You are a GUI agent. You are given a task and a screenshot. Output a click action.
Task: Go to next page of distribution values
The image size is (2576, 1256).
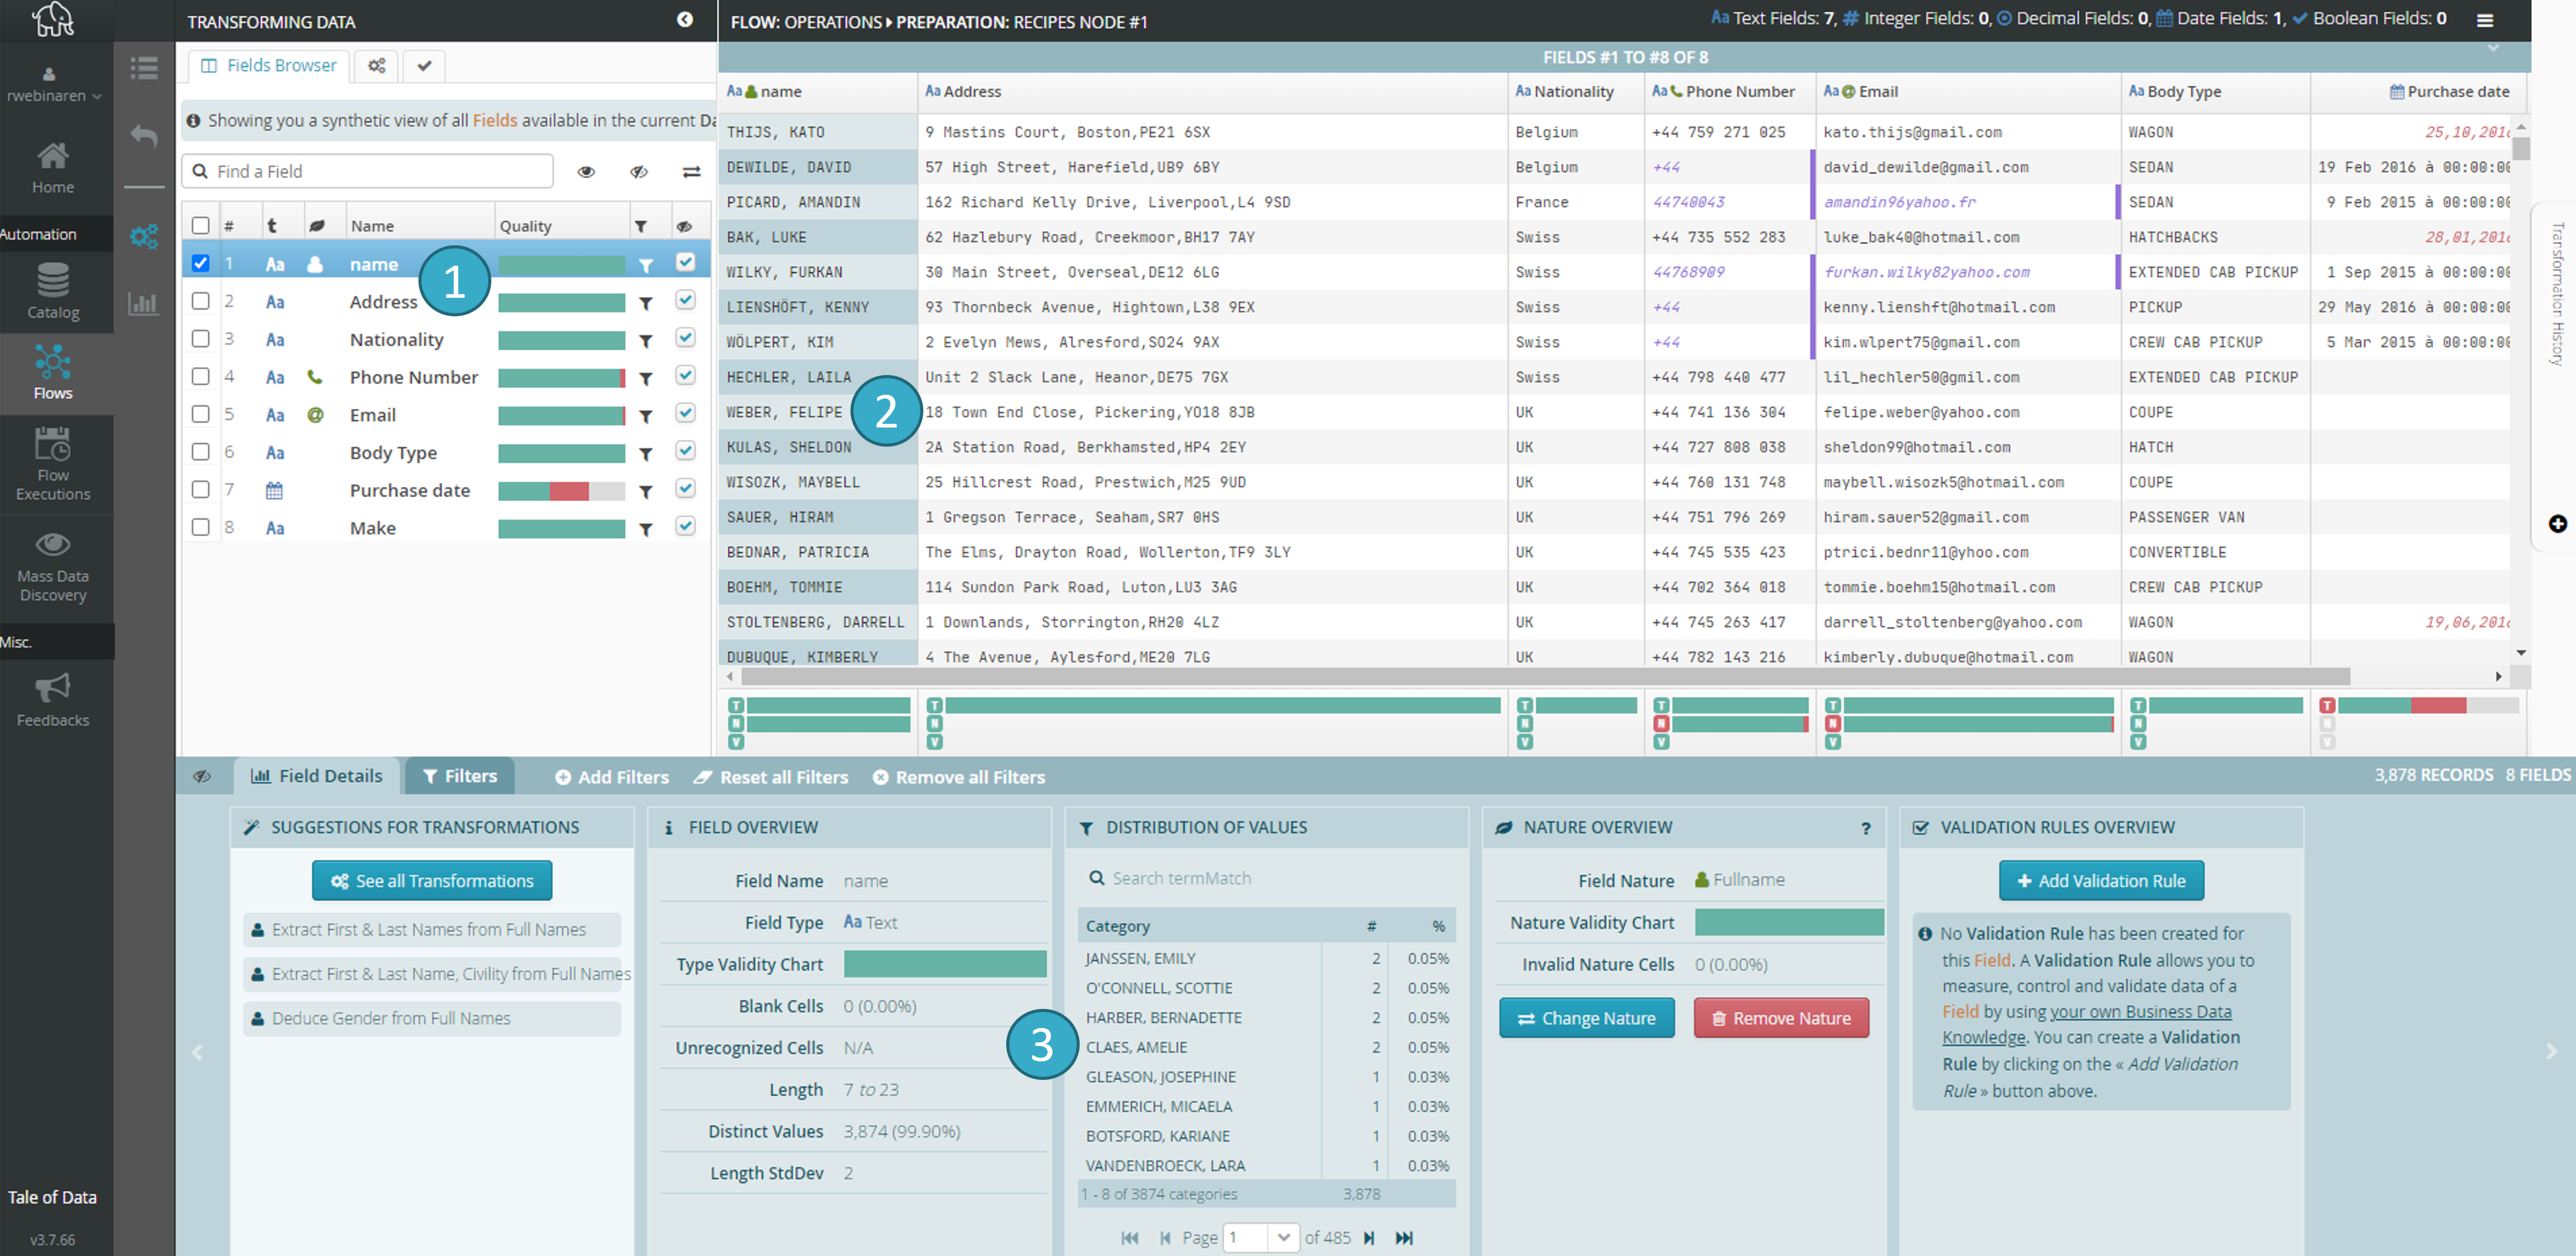[x=1369, y=1238]
